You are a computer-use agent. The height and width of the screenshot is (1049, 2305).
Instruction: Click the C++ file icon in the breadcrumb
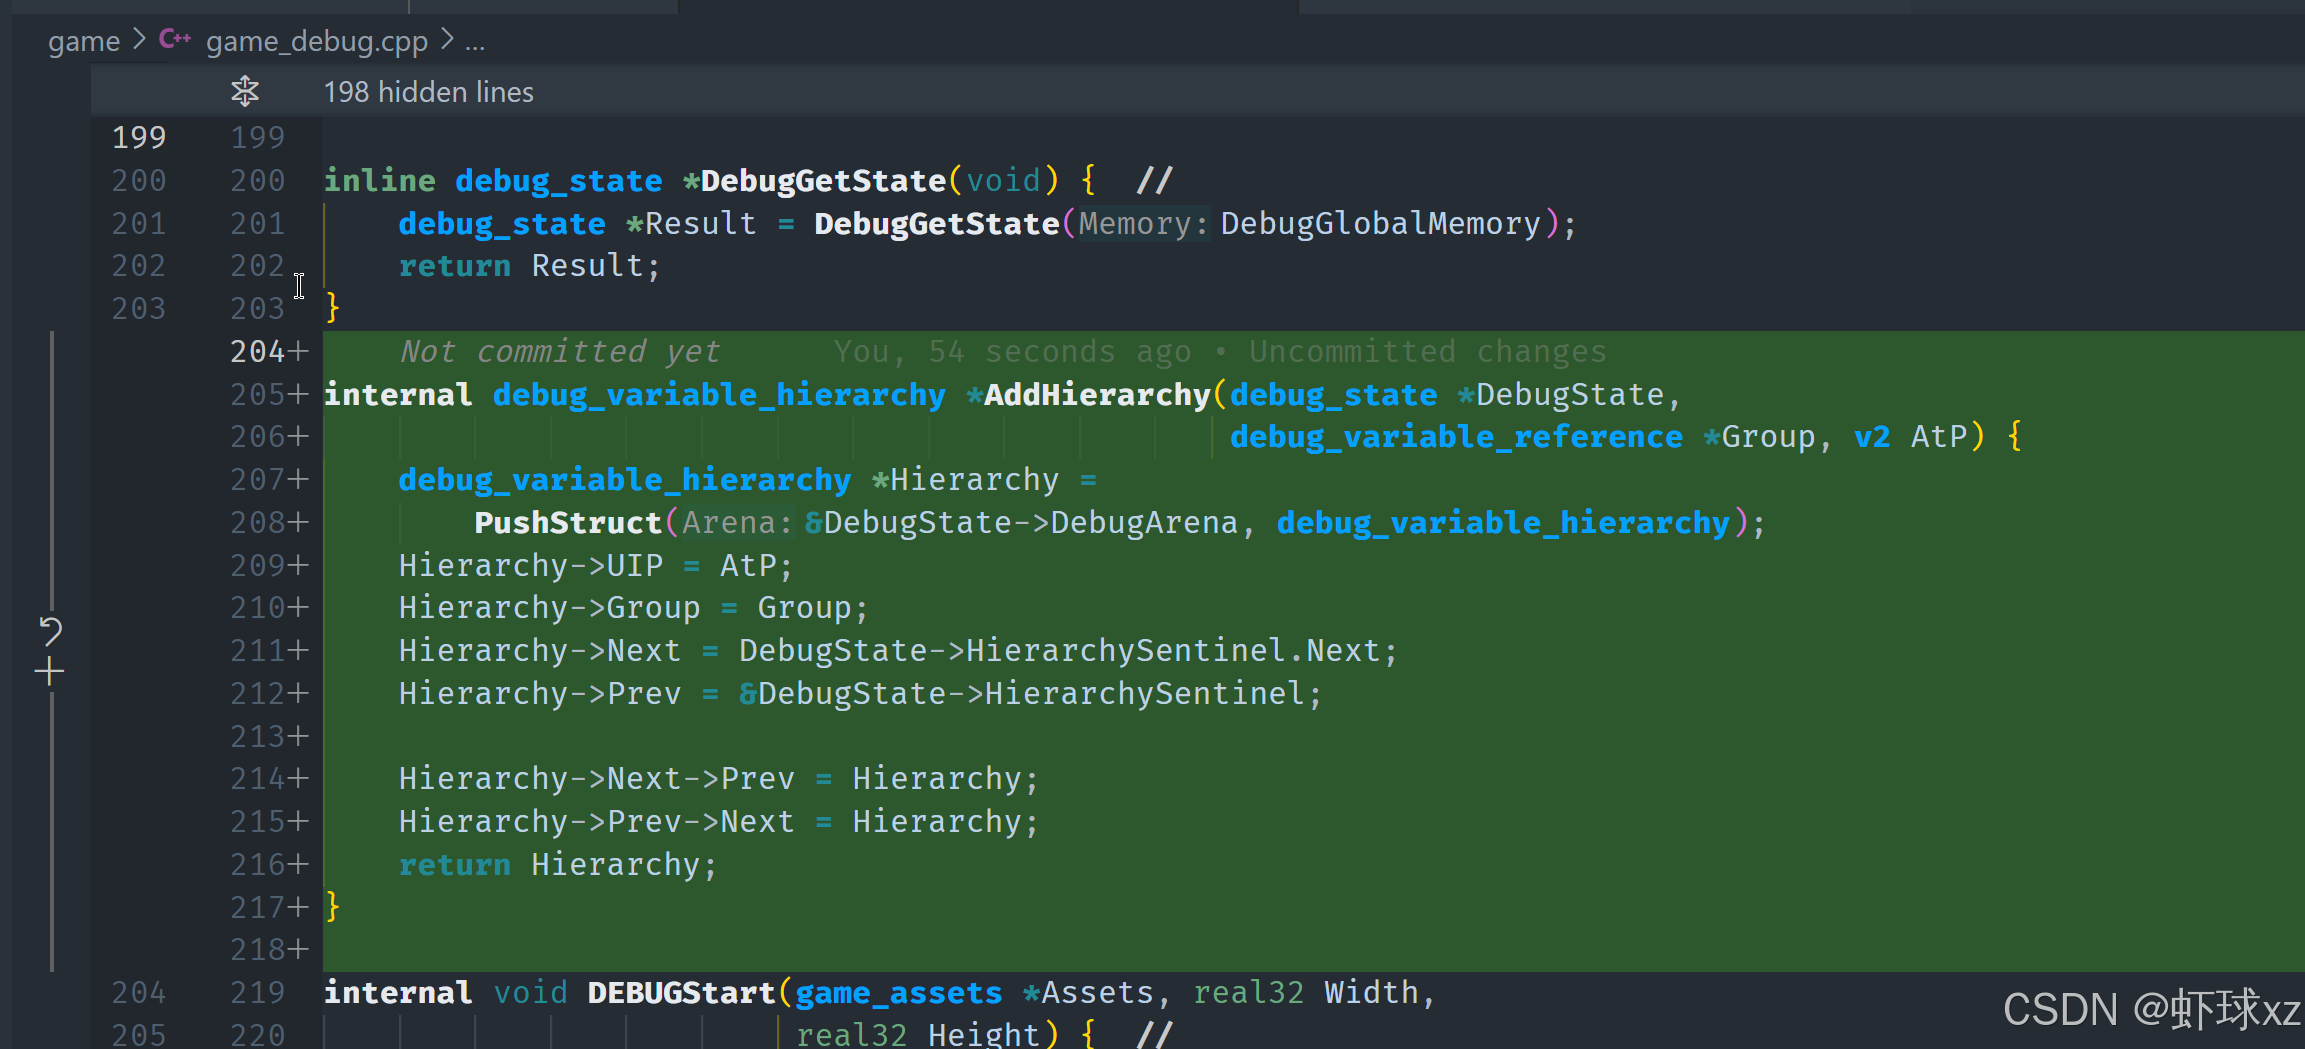pos(175,39)
